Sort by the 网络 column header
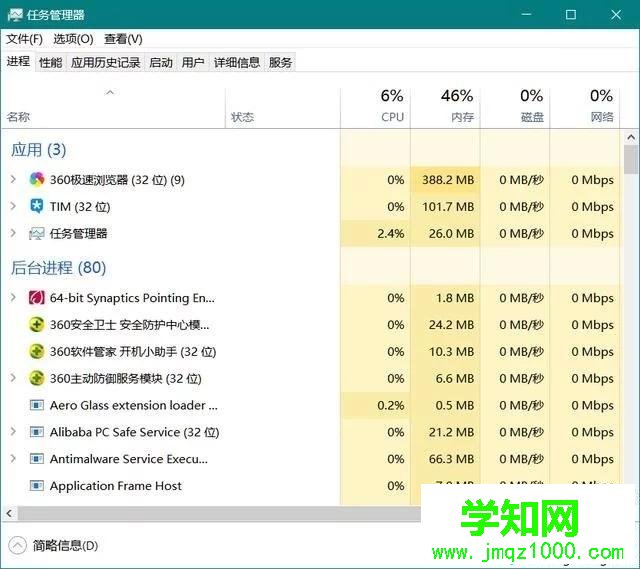 click(x=585, y=108)
